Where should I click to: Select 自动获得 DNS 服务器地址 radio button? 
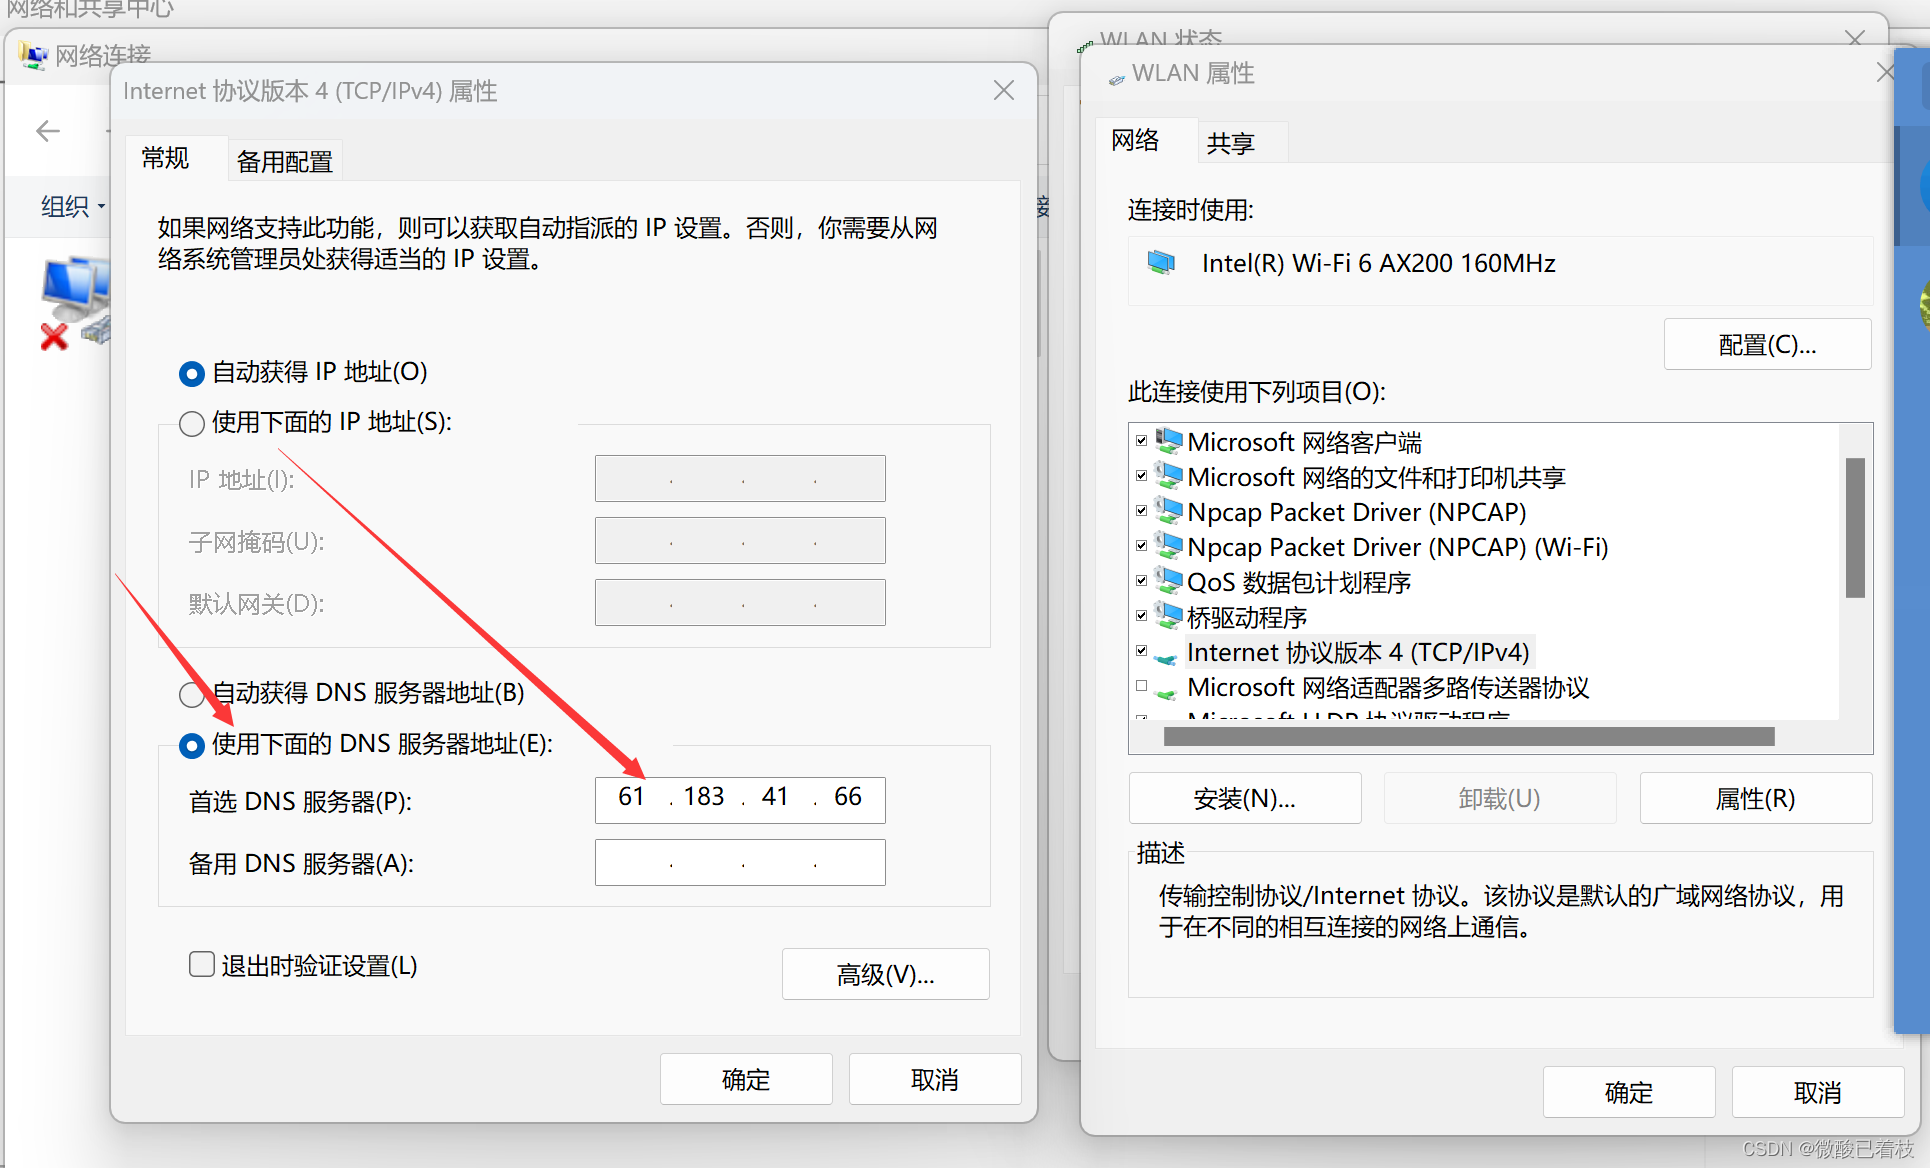point(192,693)
